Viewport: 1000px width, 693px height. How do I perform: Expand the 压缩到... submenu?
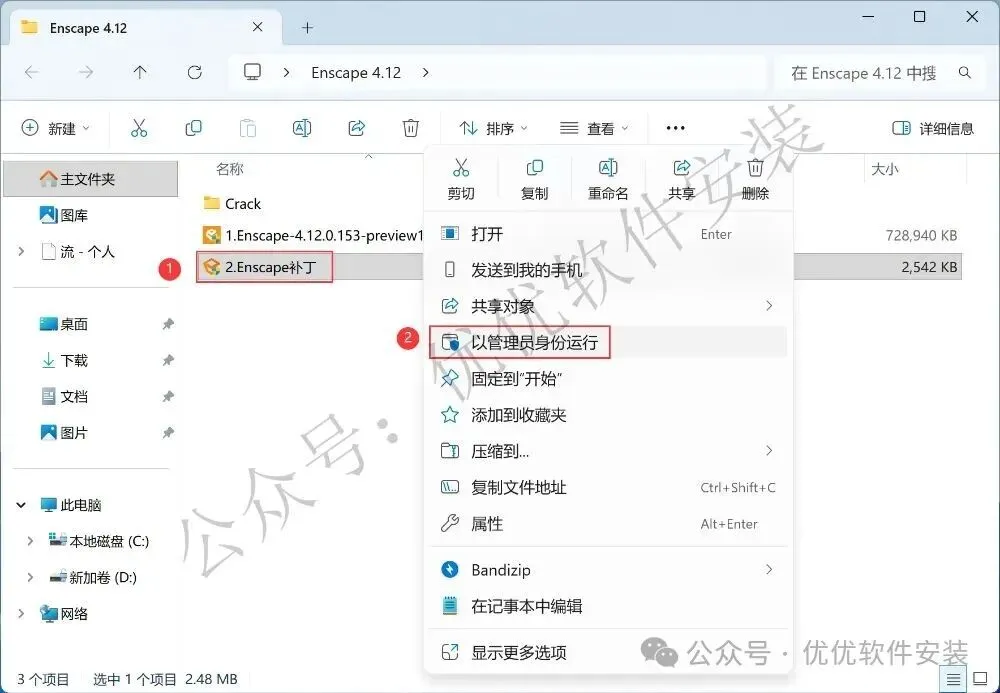(769, 451)
